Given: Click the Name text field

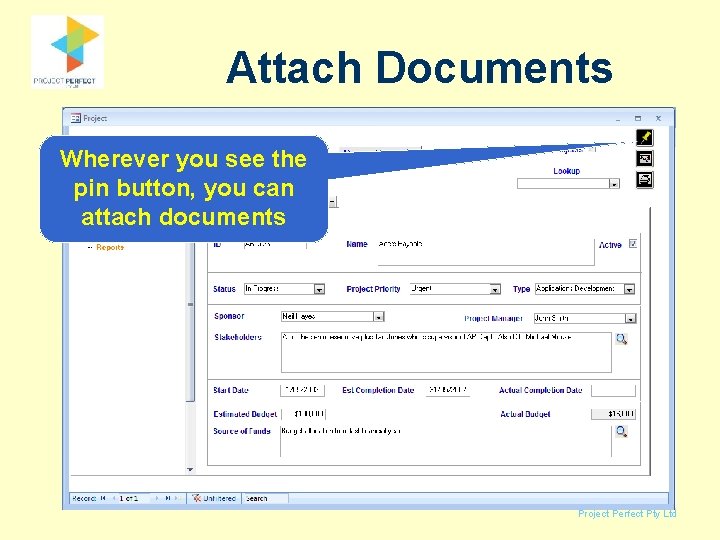Looking at the screenshot, I should point(486,252).
